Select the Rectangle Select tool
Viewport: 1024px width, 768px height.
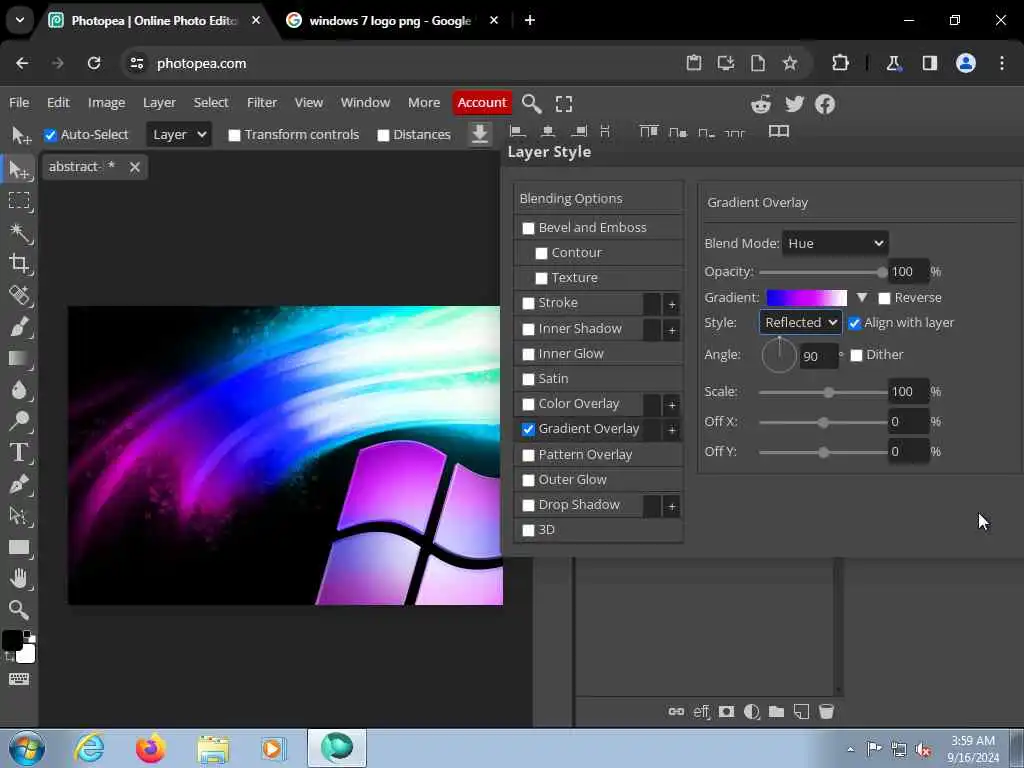tap(19, 200)
